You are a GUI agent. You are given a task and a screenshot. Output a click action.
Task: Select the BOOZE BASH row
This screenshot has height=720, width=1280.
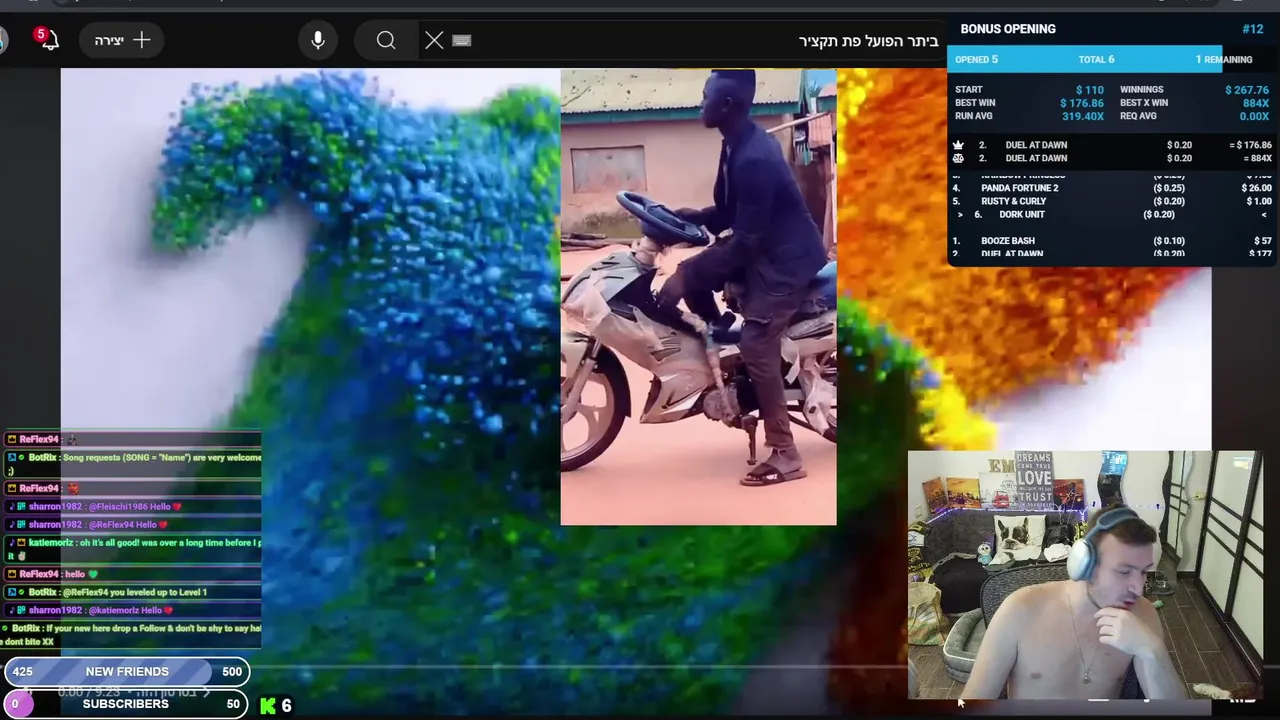coord(1111,241)
